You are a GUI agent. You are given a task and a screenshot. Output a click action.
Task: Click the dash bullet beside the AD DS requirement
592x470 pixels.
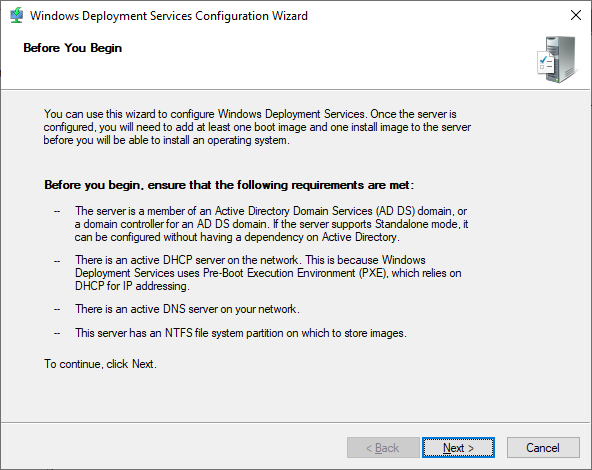[57, 211]
